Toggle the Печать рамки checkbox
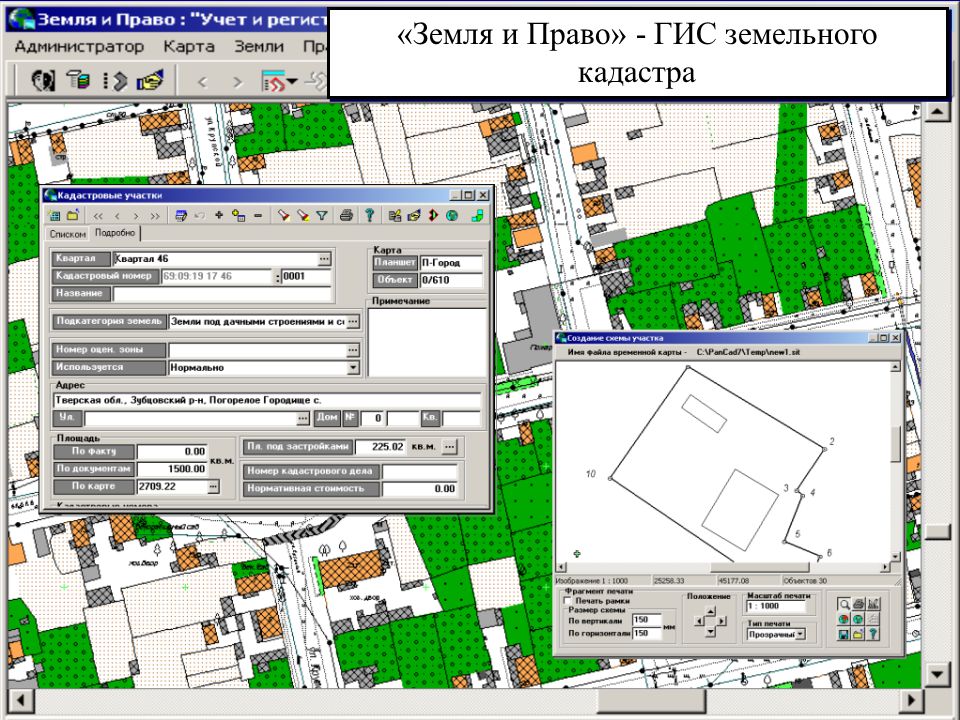The width and height of the screenshot is (960, 720). tap(568, 601)
